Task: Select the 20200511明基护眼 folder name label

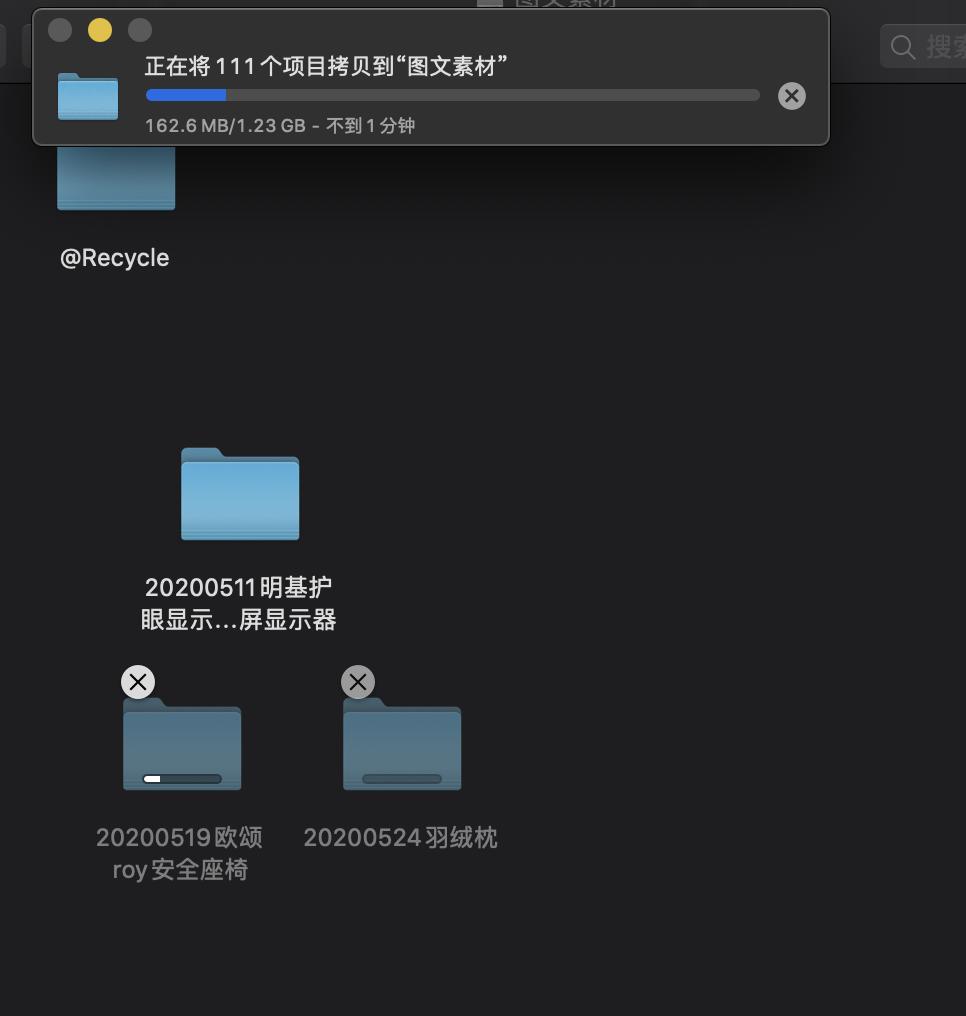Action: (x=238, y=603)
